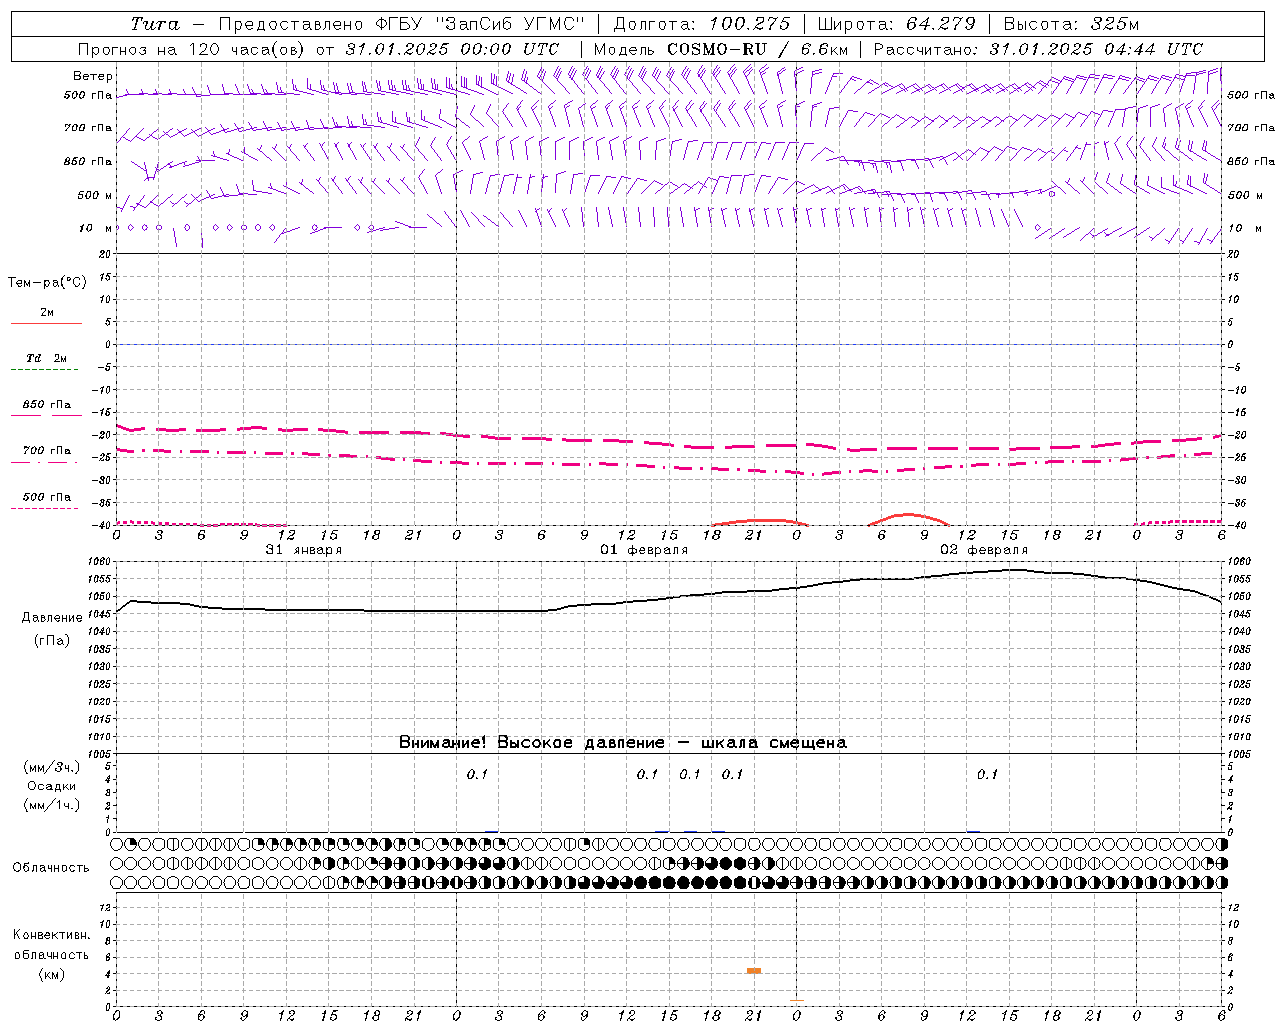This screenshot has width=1280, height=1024.
Task: Click the "2м" temperature legend entry
Action: click(x=47, y=313)
